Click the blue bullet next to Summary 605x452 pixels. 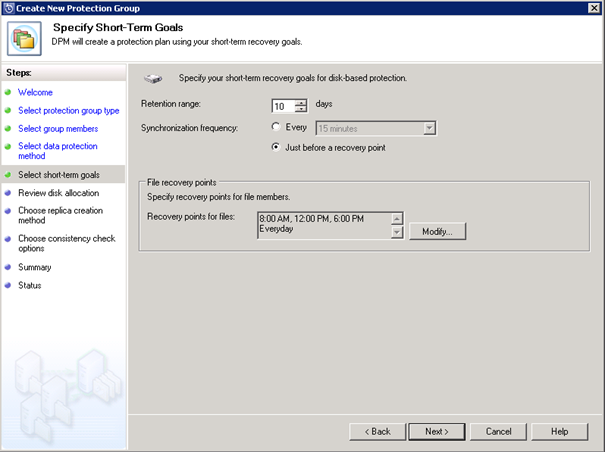pos(8,267)
